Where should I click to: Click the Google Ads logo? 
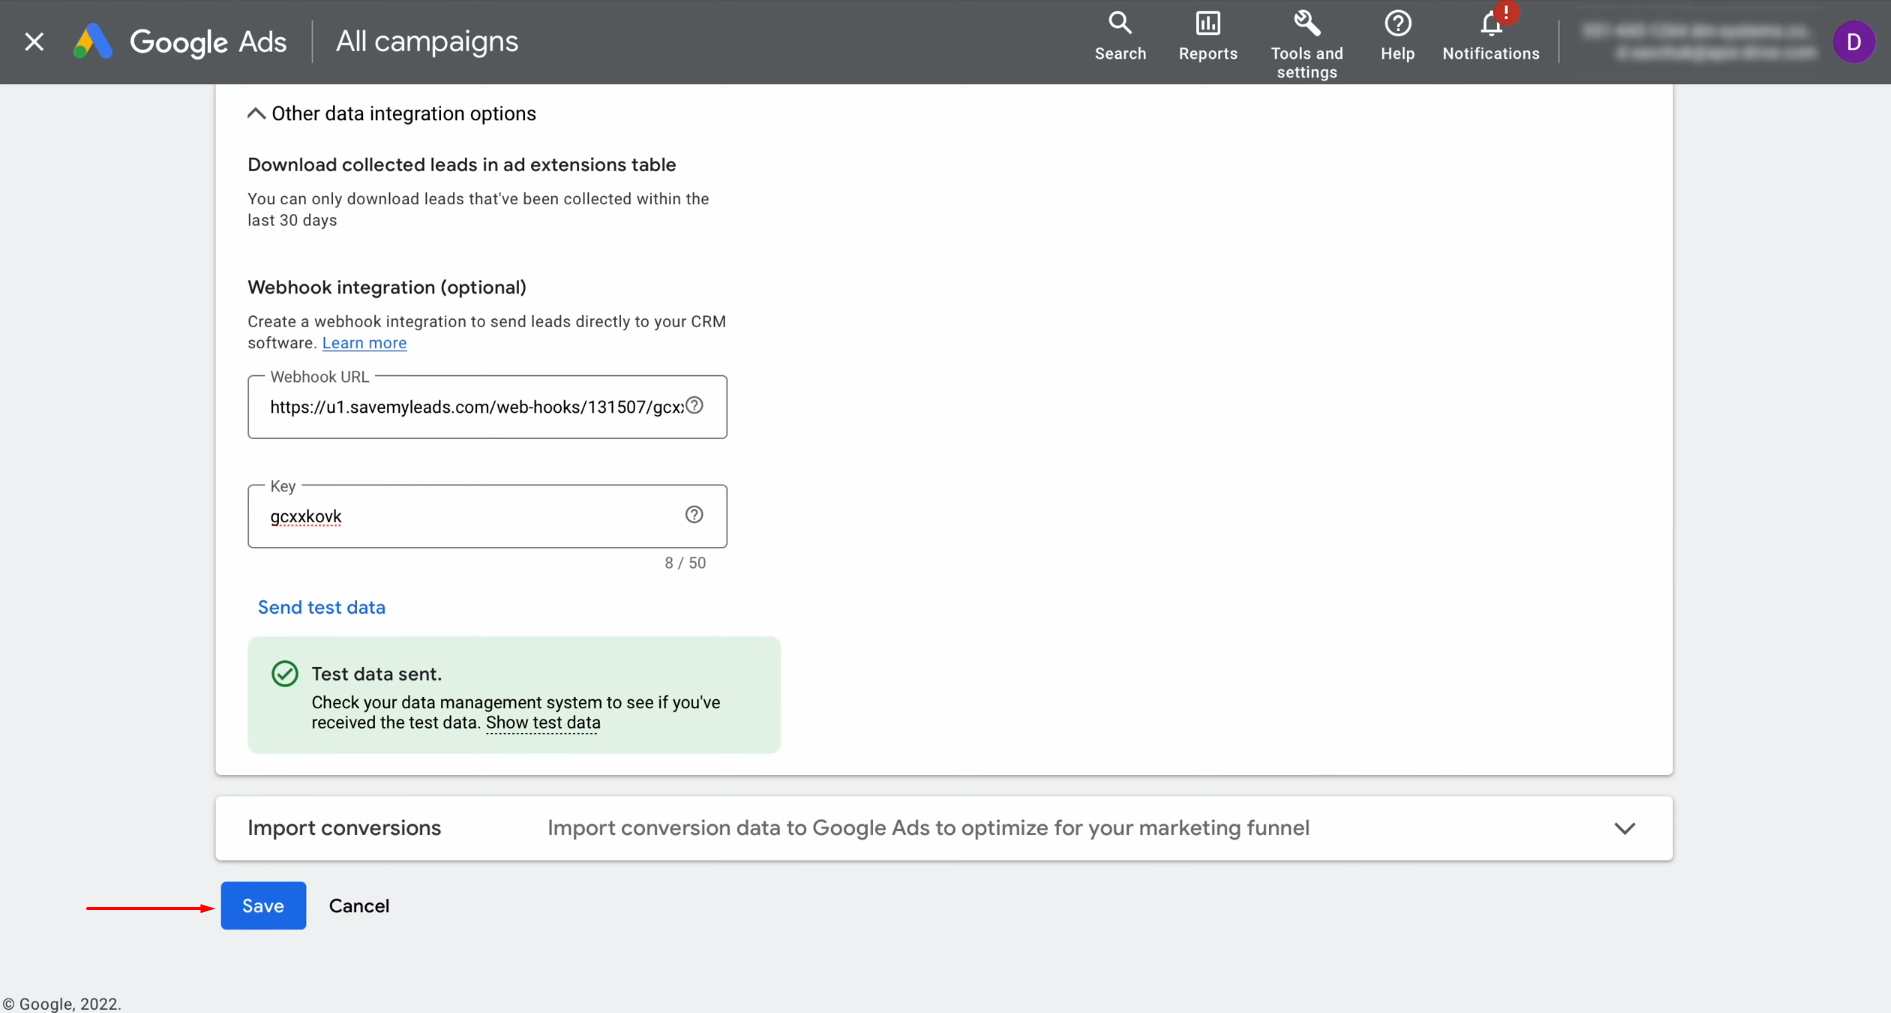180,42
